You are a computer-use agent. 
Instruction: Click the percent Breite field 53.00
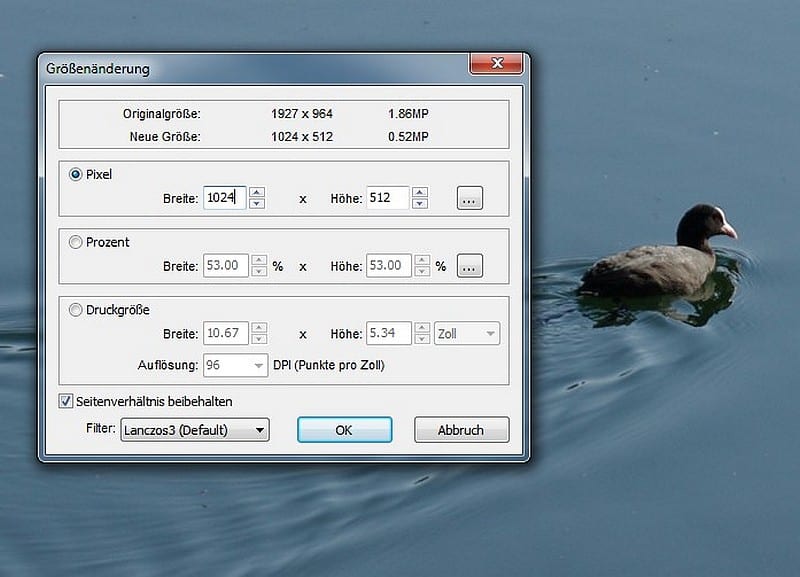pos(226,266)
